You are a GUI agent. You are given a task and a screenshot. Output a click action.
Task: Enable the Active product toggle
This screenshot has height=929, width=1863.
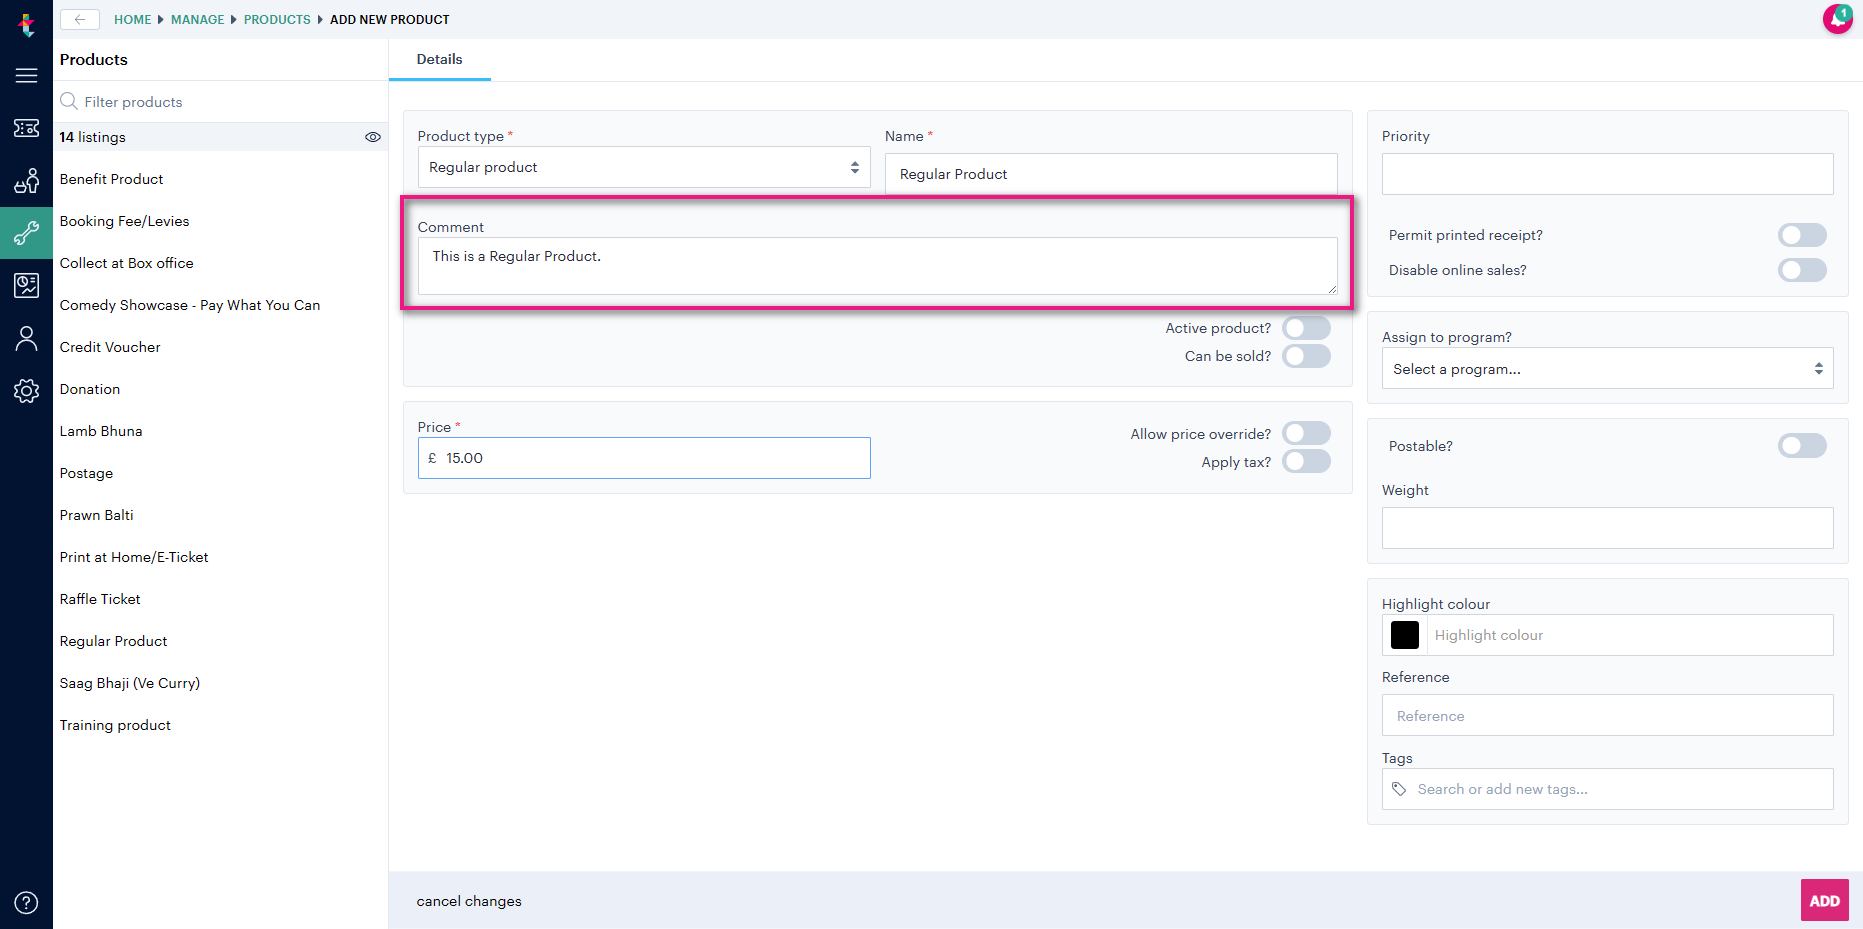pos(1306,327)
